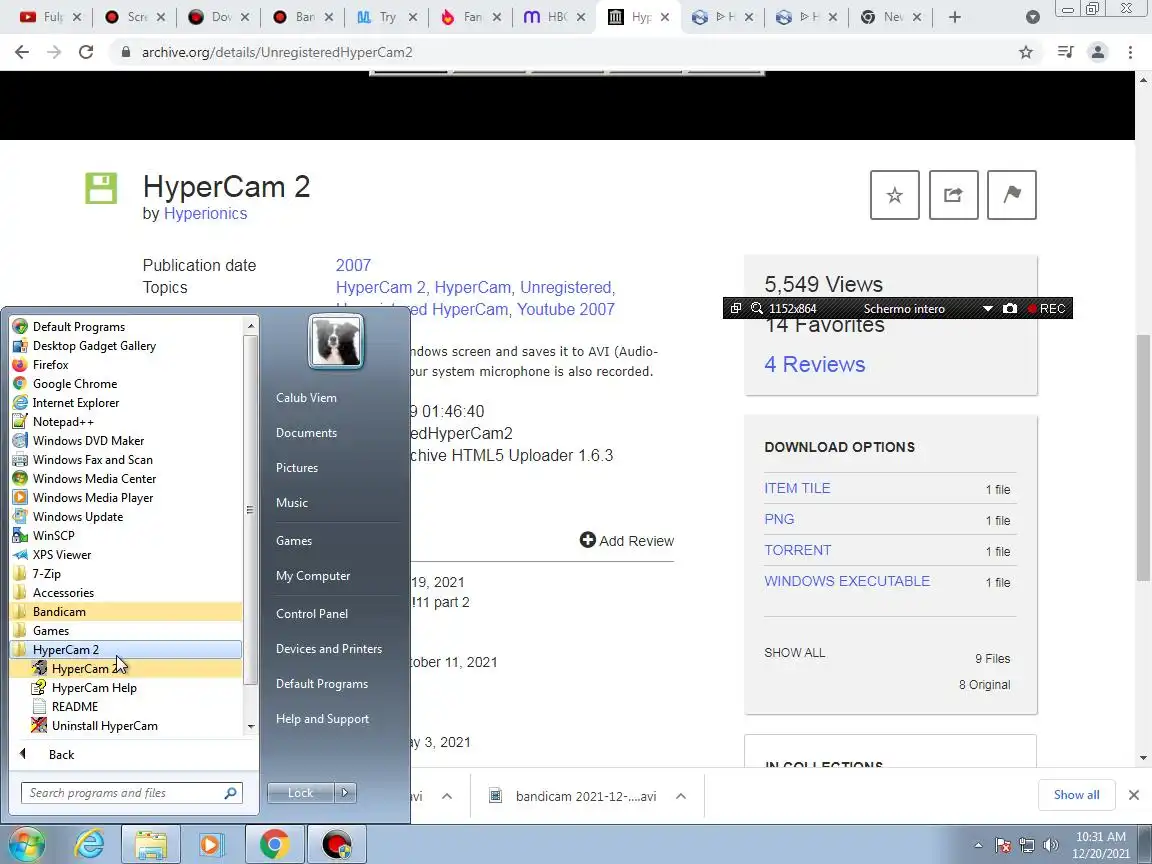Click Show all downloads button
The image size is (1152, 864).
1076,795
